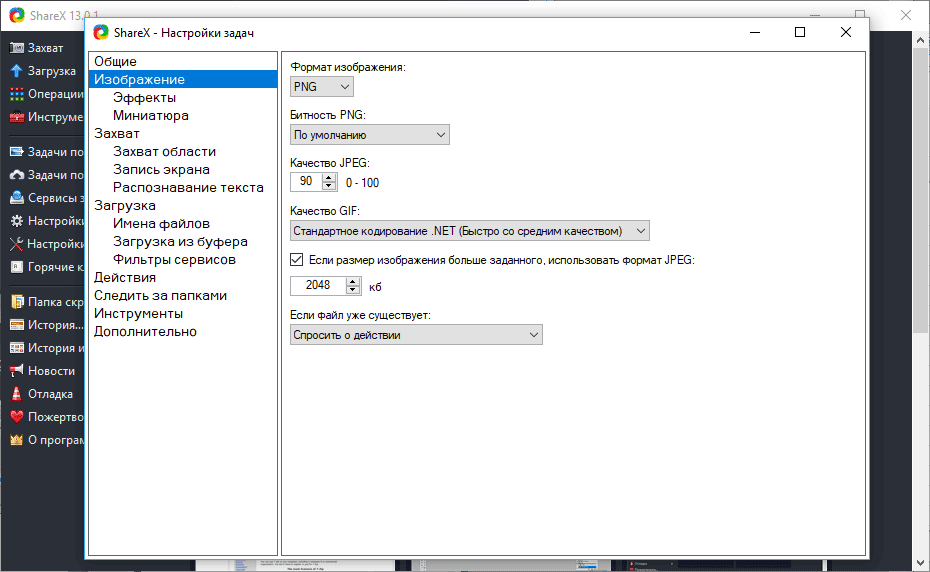Open the Битность PNG dropdown
The image size is (930, 572).
[x=370, y=135]
